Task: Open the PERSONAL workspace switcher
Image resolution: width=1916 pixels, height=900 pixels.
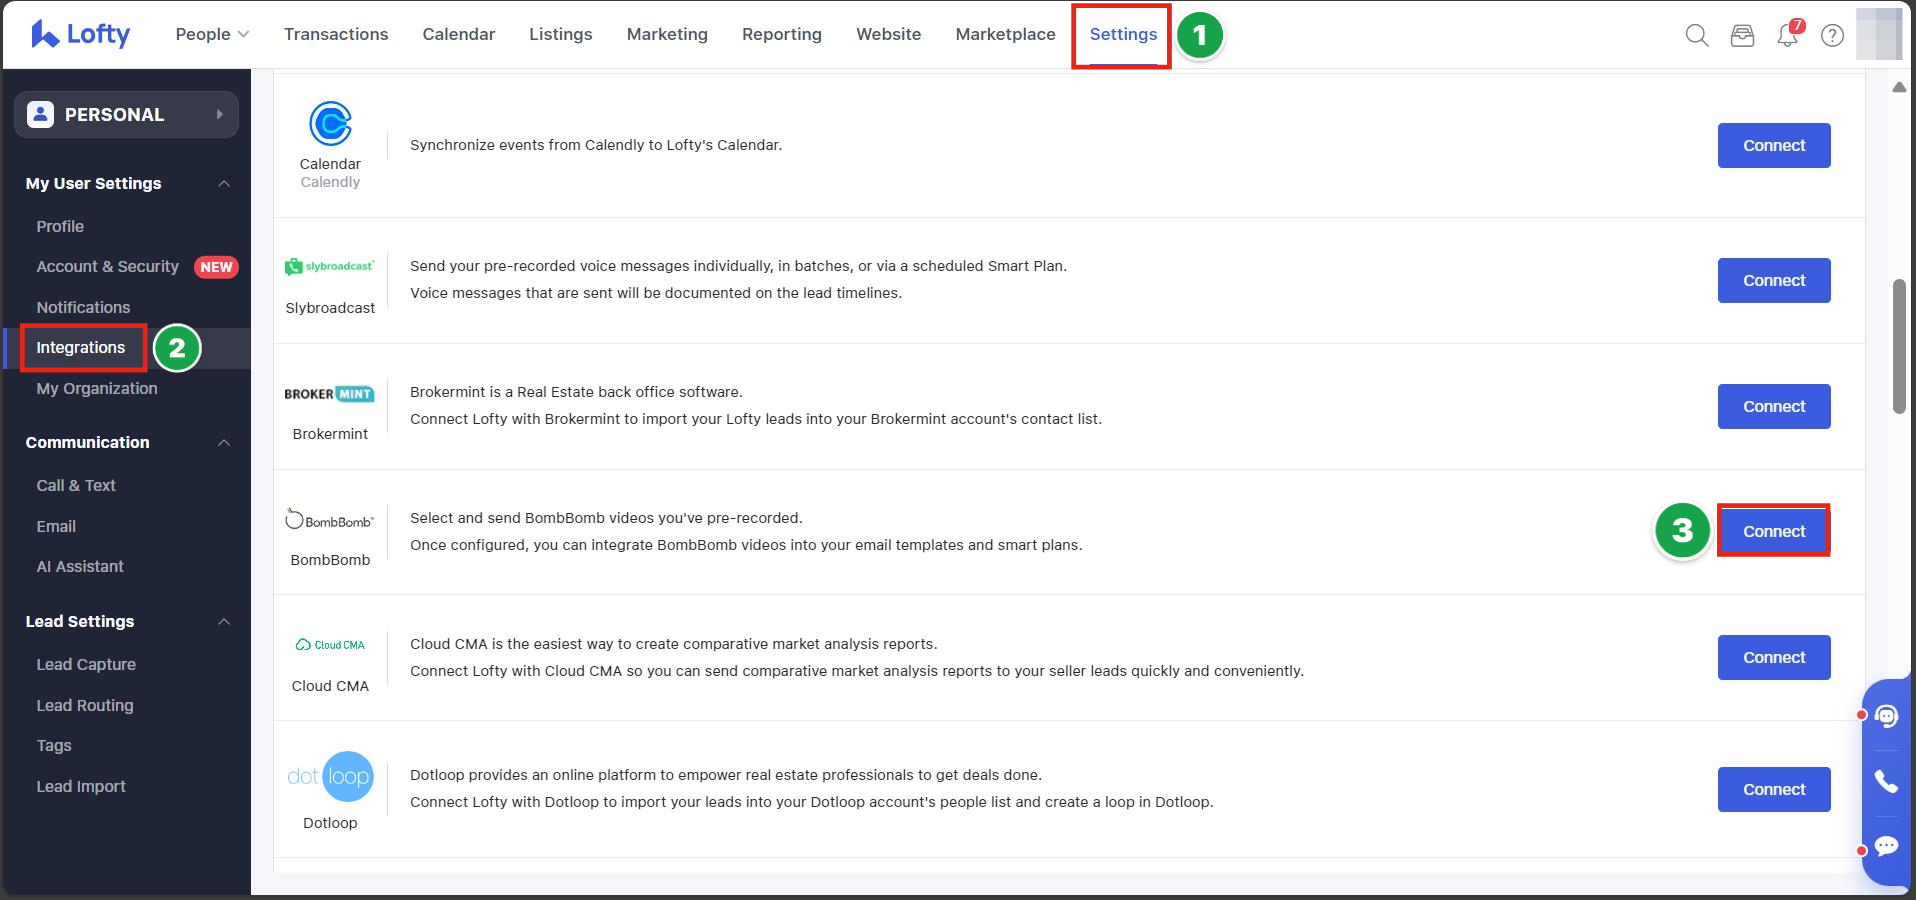Action: point(126,115)
